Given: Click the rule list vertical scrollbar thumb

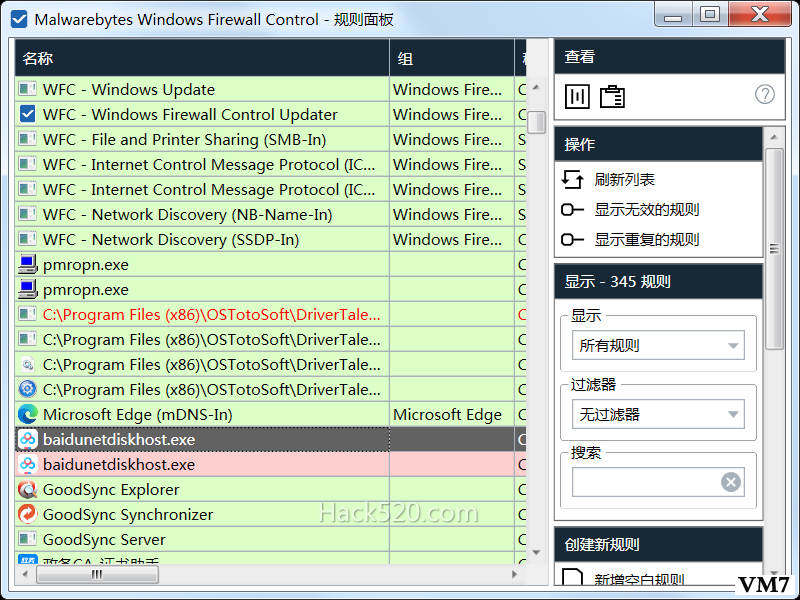Looking at the screenshot, I should click(536, 122).
